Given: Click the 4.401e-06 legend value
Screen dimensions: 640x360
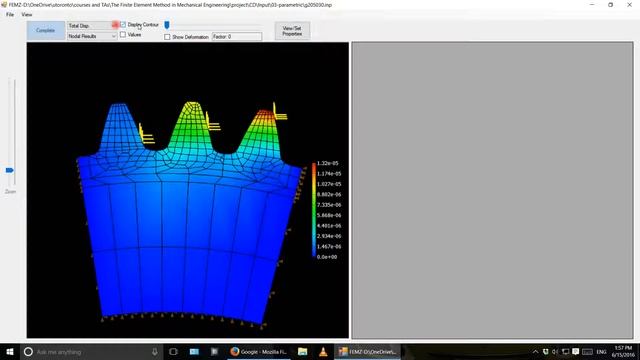Looking at the screenshot, I should coord(329,226).
